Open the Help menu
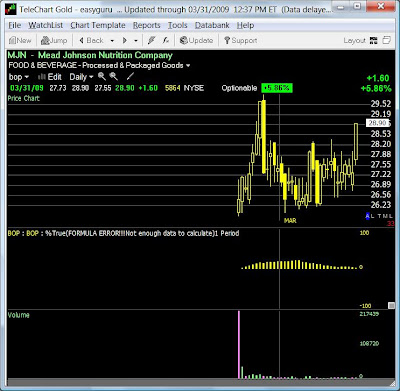The width and height of the screenshot is (400, 391). tap(245, 25)
